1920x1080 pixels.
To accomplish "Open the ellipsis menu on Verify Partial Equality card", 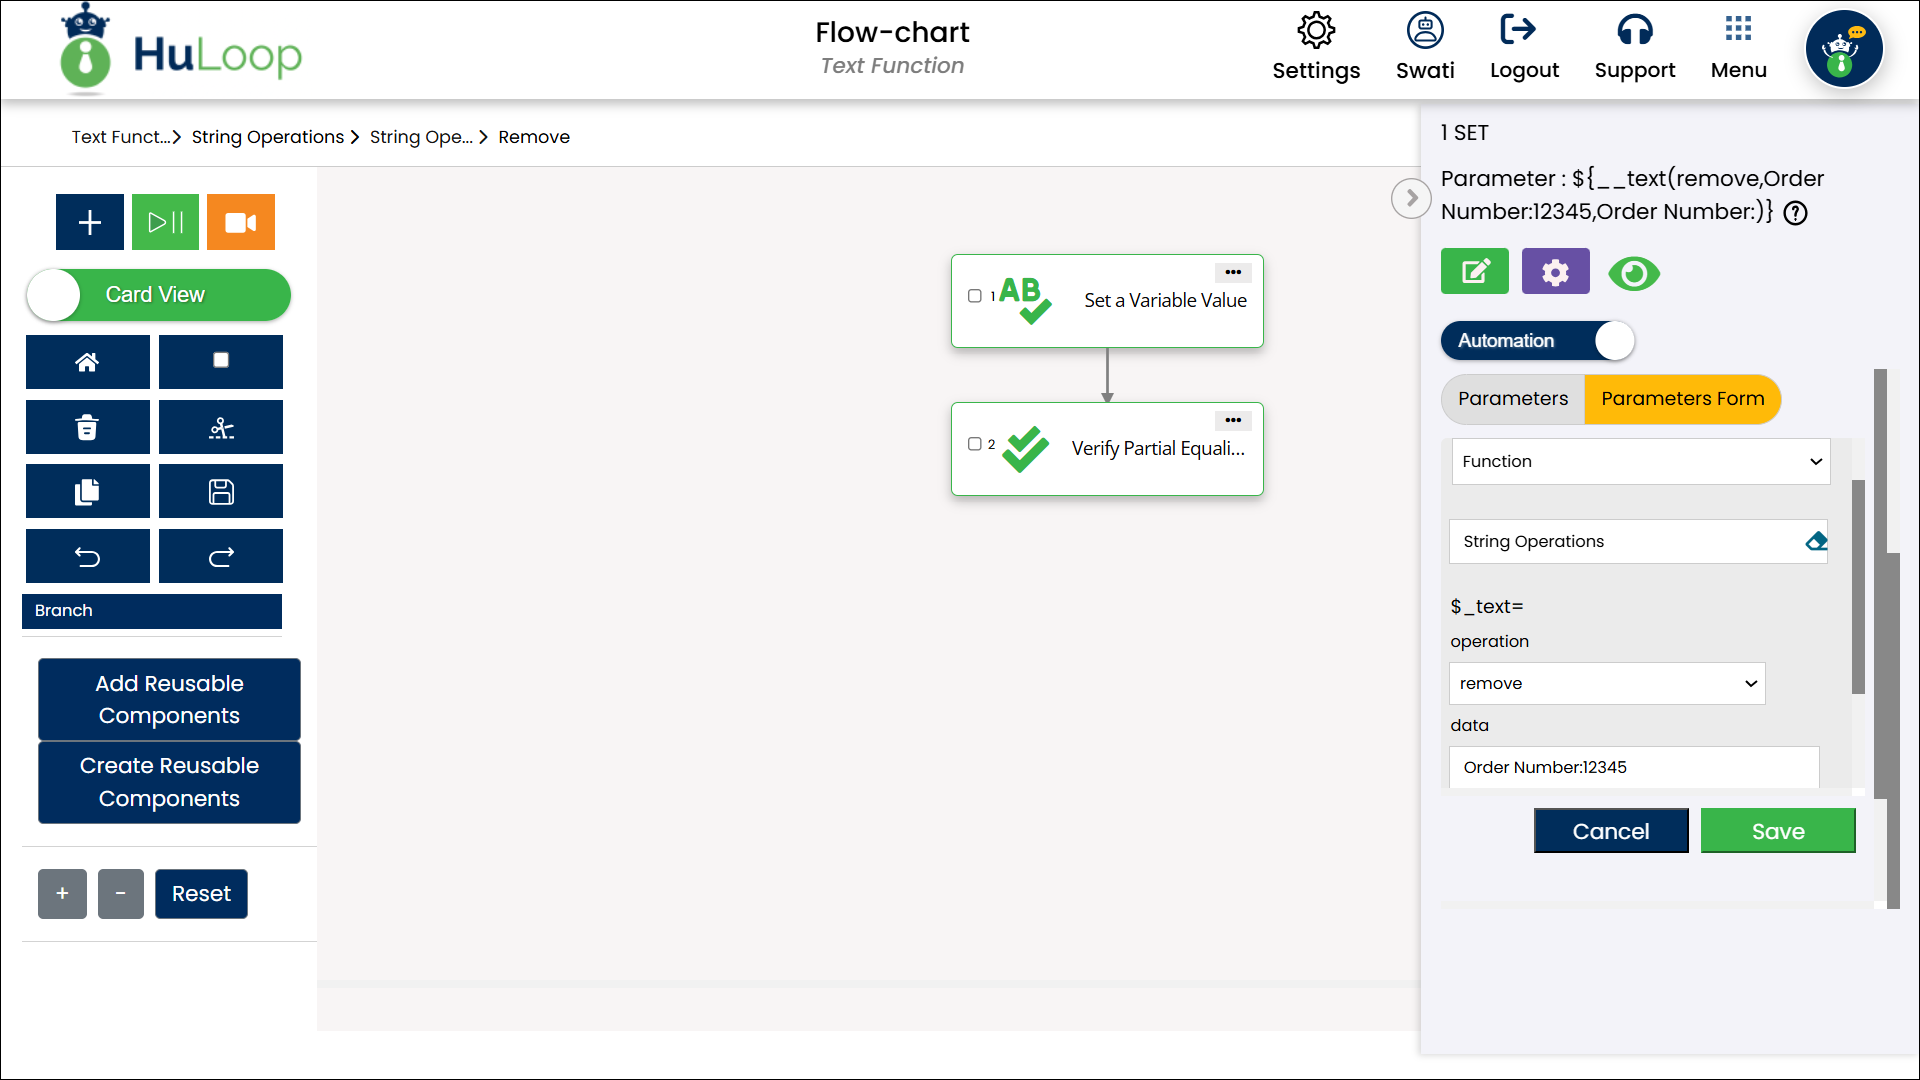I will 1233,420.
